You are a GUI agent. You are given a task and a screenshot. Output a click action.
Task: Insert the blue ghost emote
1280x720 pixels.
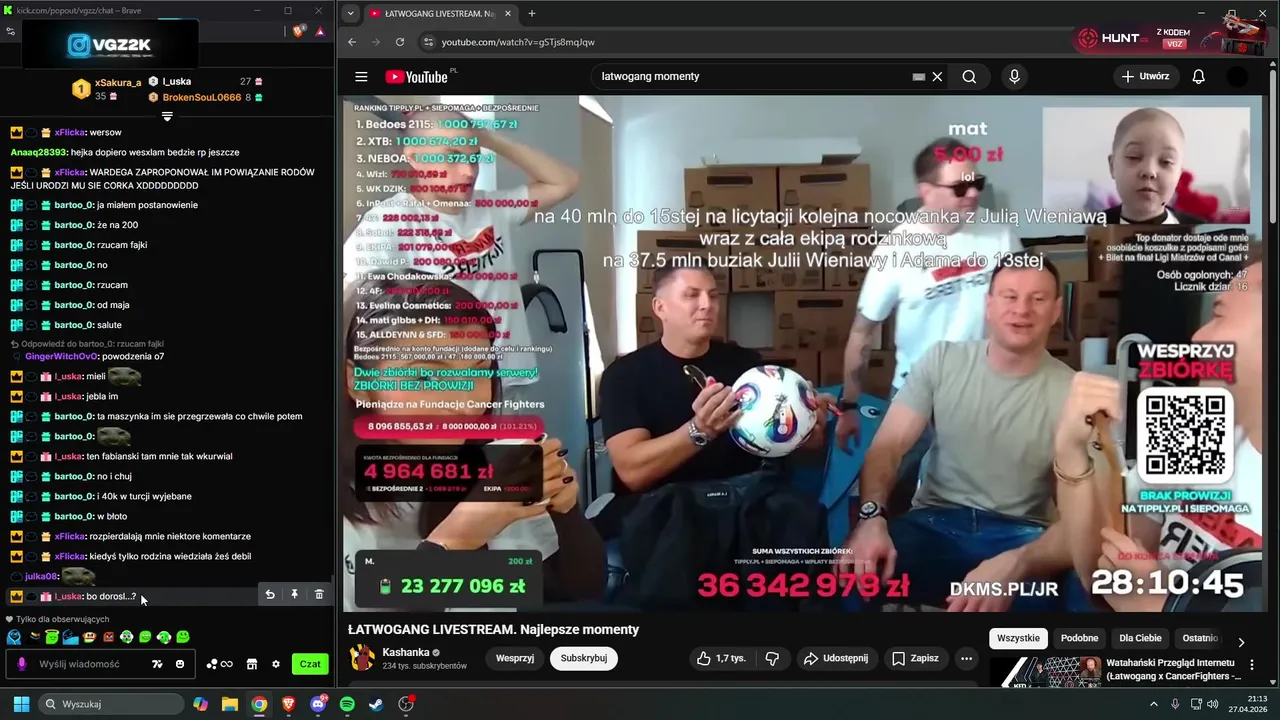tap(14, 637)
